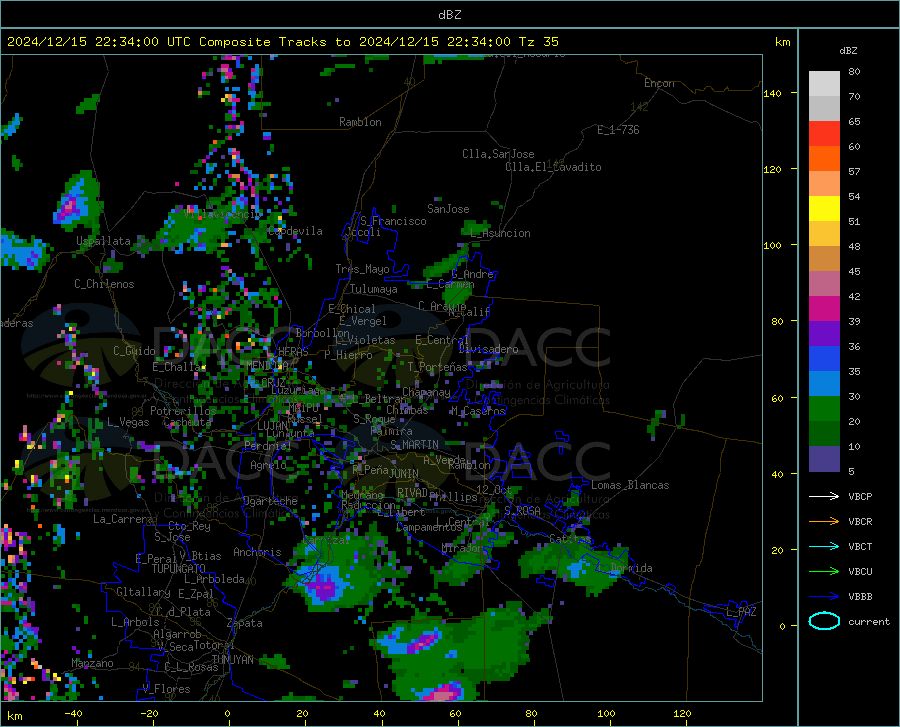Click the 'dBZ' label above color scale

848,50
